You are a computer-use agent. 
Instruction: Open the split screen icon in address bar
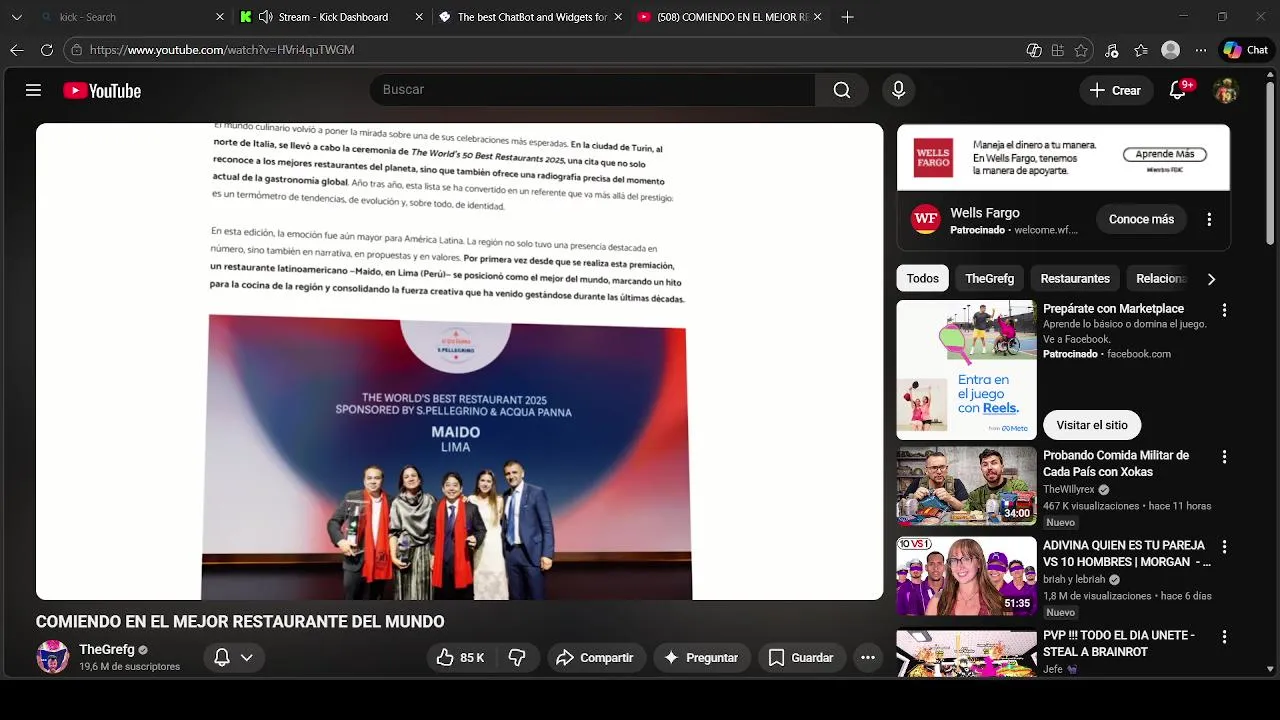tap(1057, 50)
